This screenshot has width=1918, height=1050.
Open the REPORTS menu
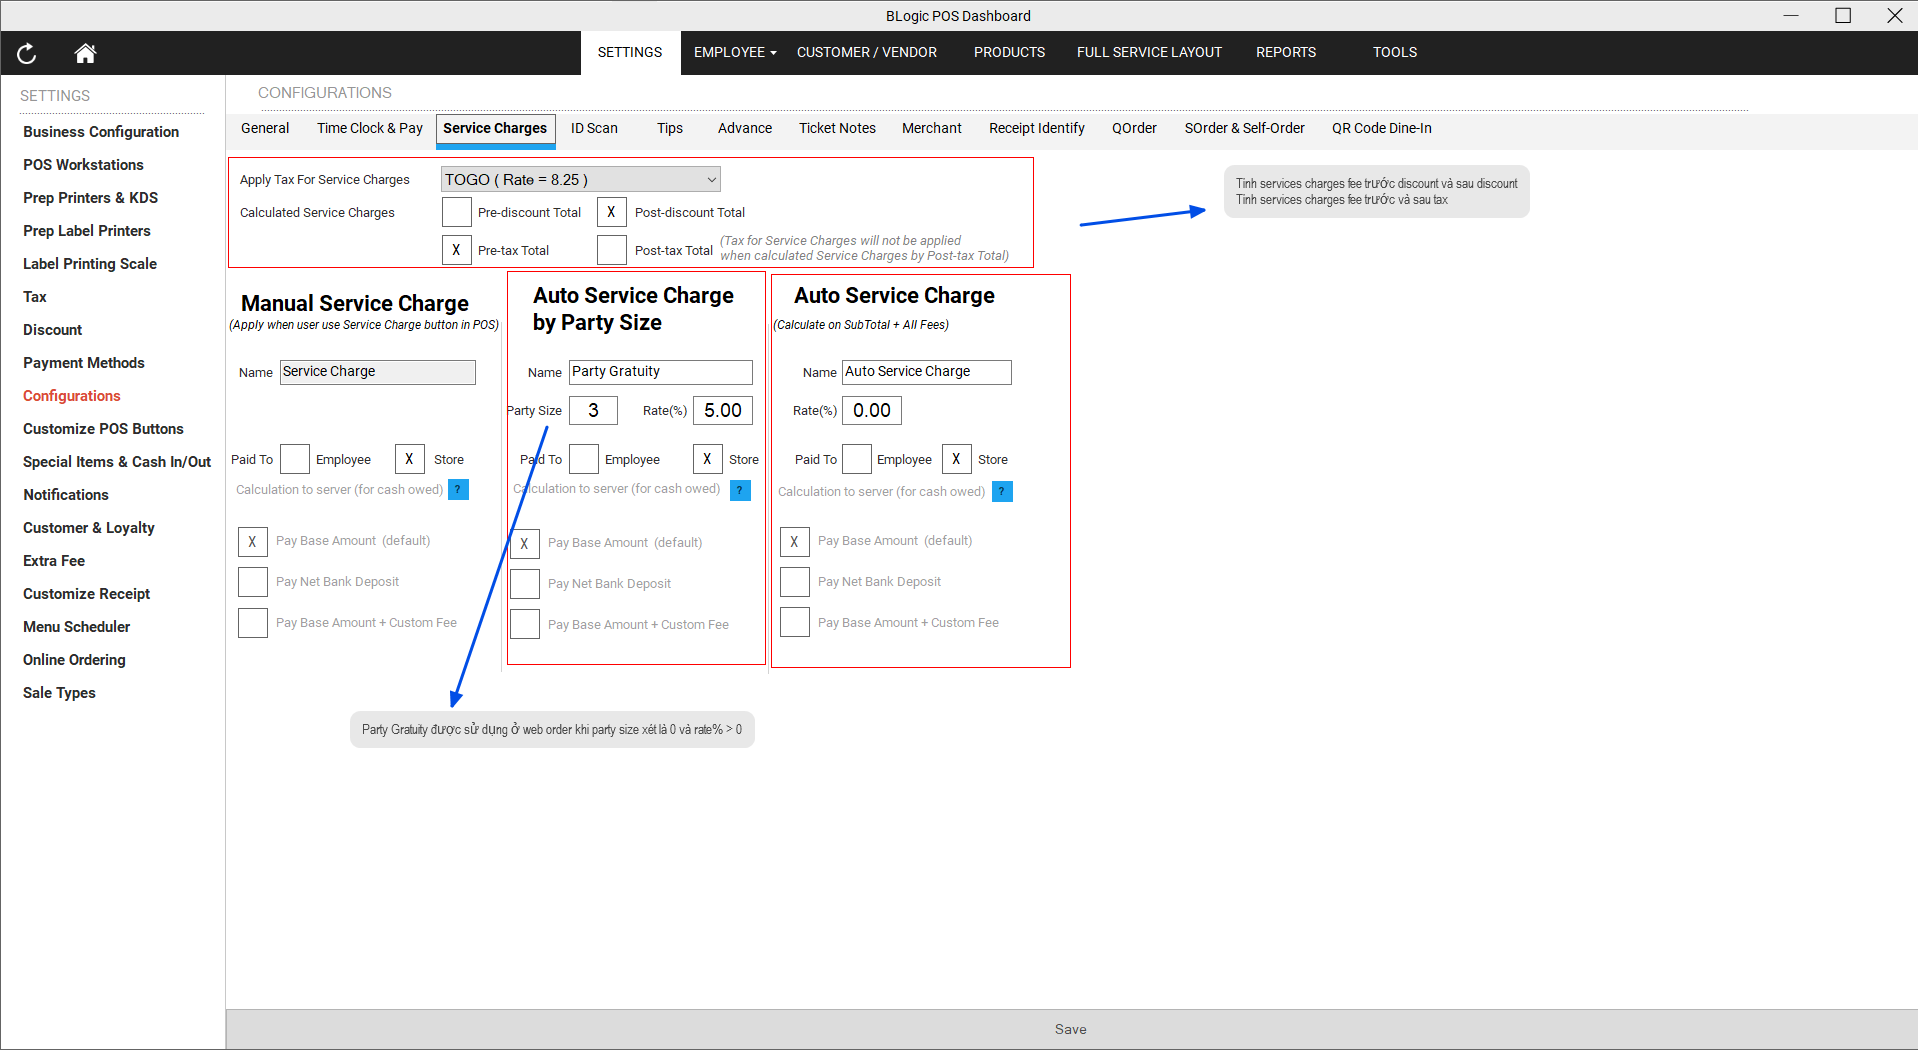coord(1285,52)
